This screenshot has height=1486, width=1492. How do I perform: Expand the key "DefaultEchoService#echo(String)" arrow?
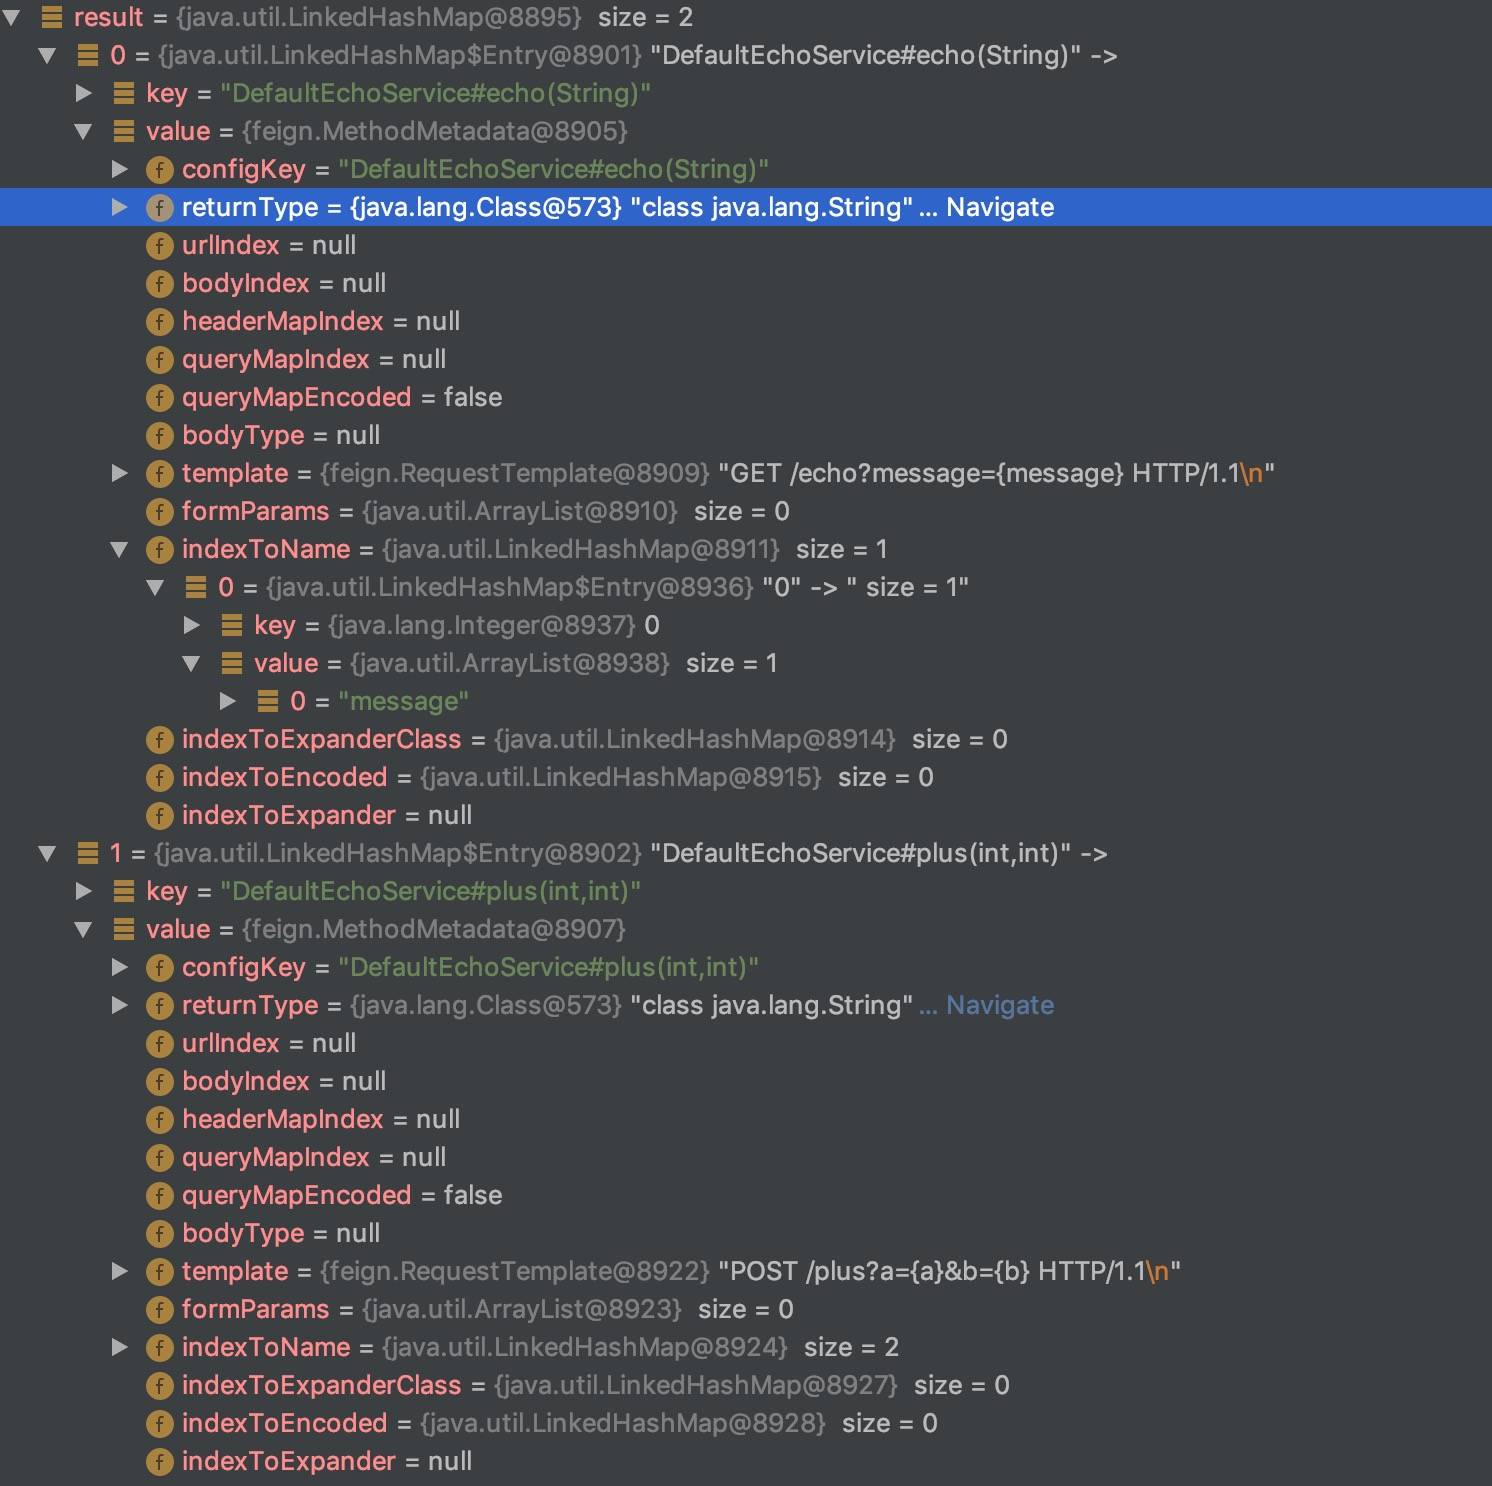(84, 93)
